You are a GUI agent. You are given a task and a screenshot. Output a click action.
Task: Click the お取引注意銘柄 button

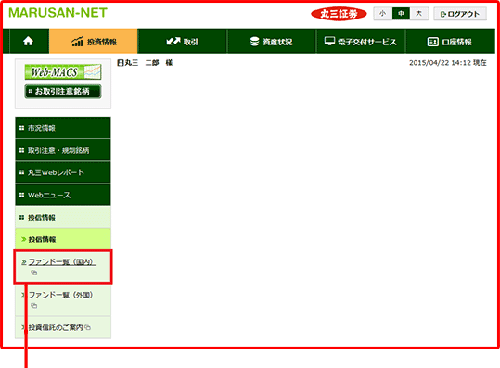[63, 91]
